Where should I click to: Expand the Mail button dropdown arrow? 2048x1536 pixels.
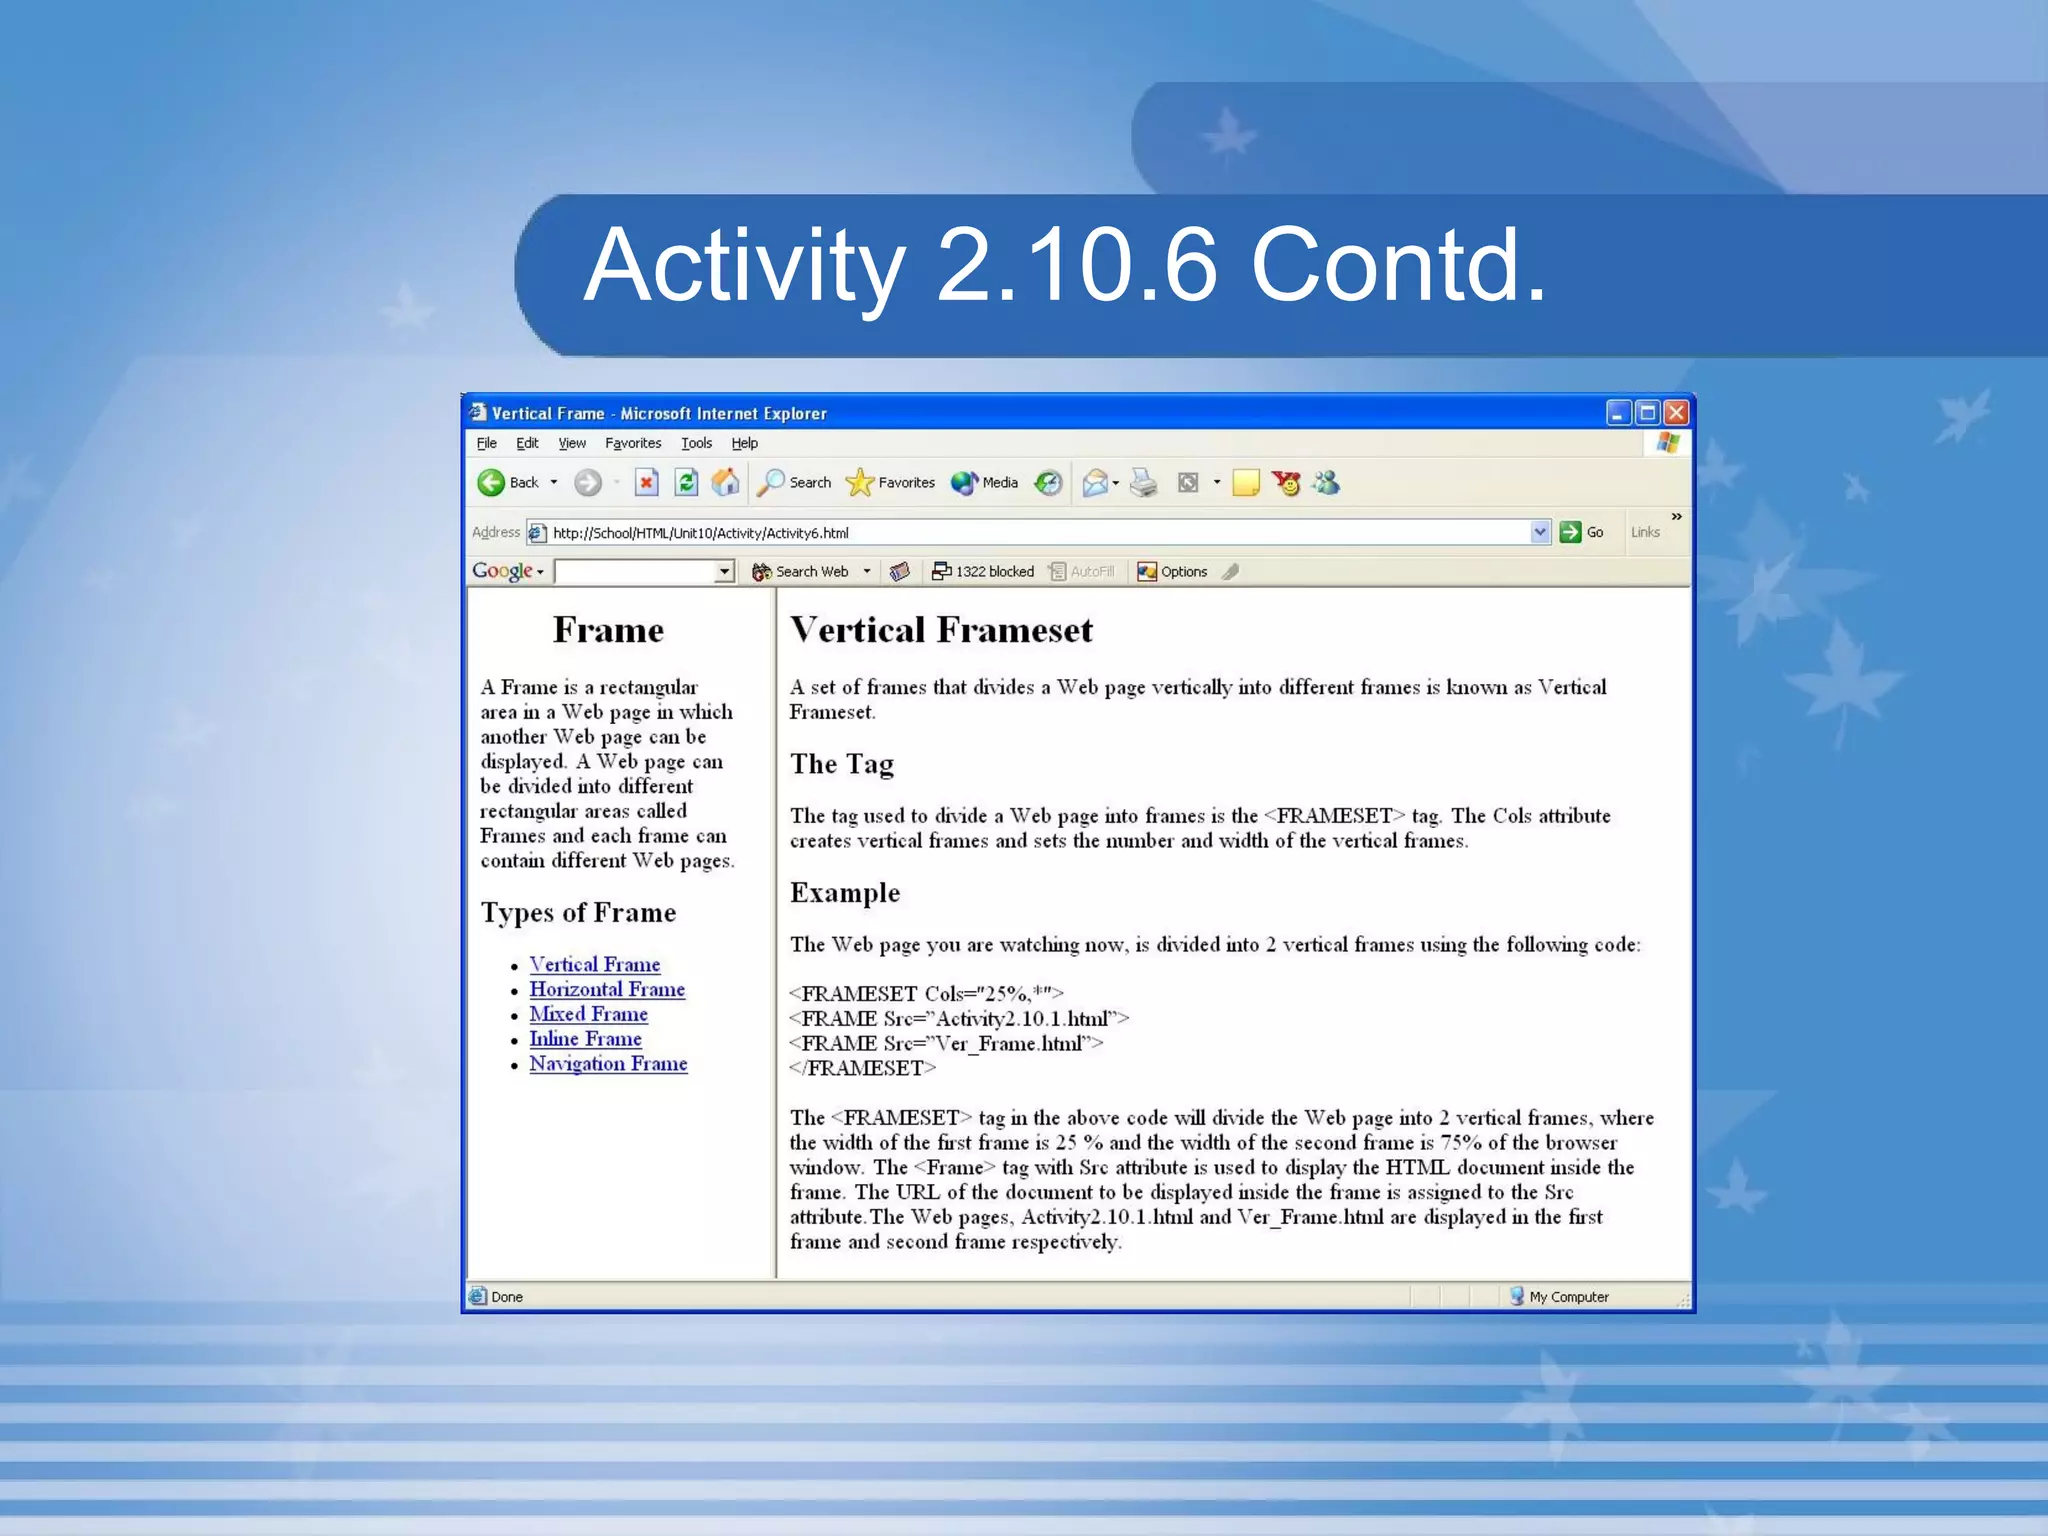pos(1116,483)
